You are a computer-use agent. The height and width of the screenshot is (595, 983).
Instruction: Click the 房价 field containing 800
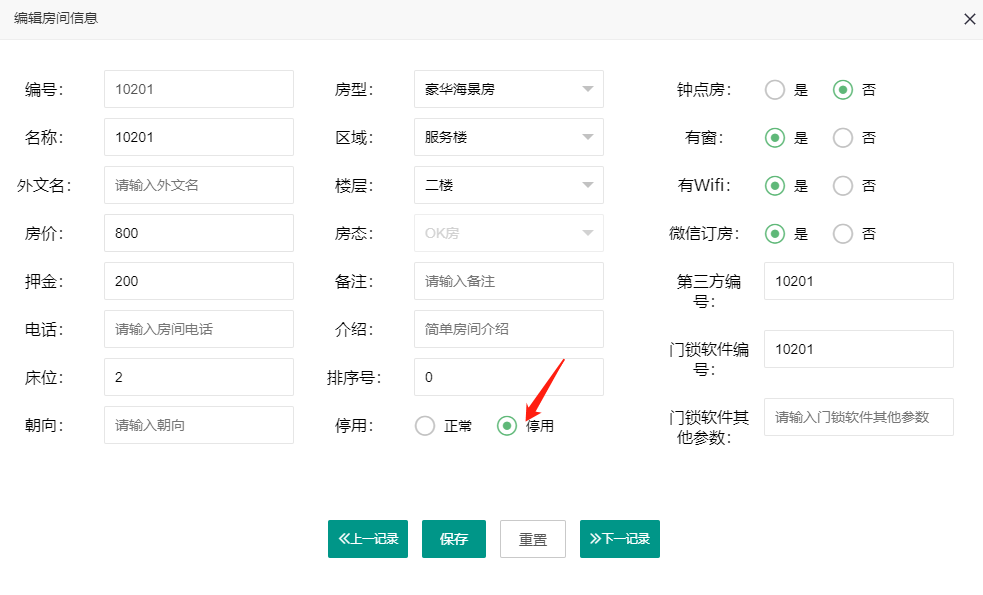click(x=199, y=233)
